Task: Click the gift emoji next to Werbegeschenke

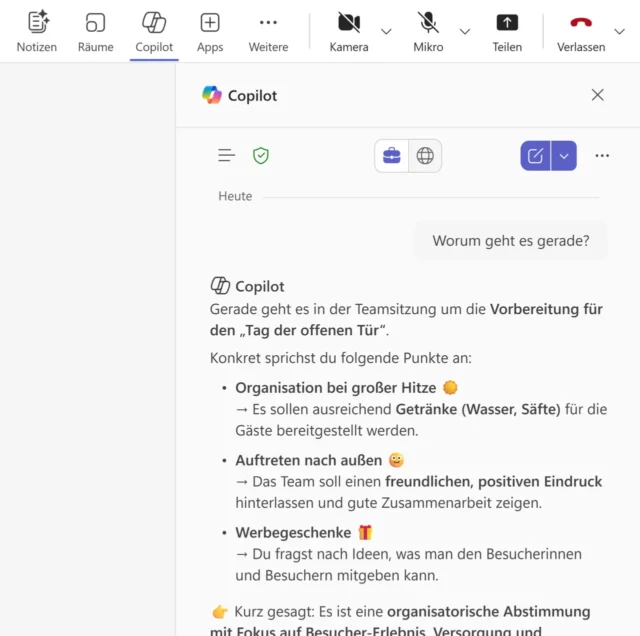Action: pos(365,532)
